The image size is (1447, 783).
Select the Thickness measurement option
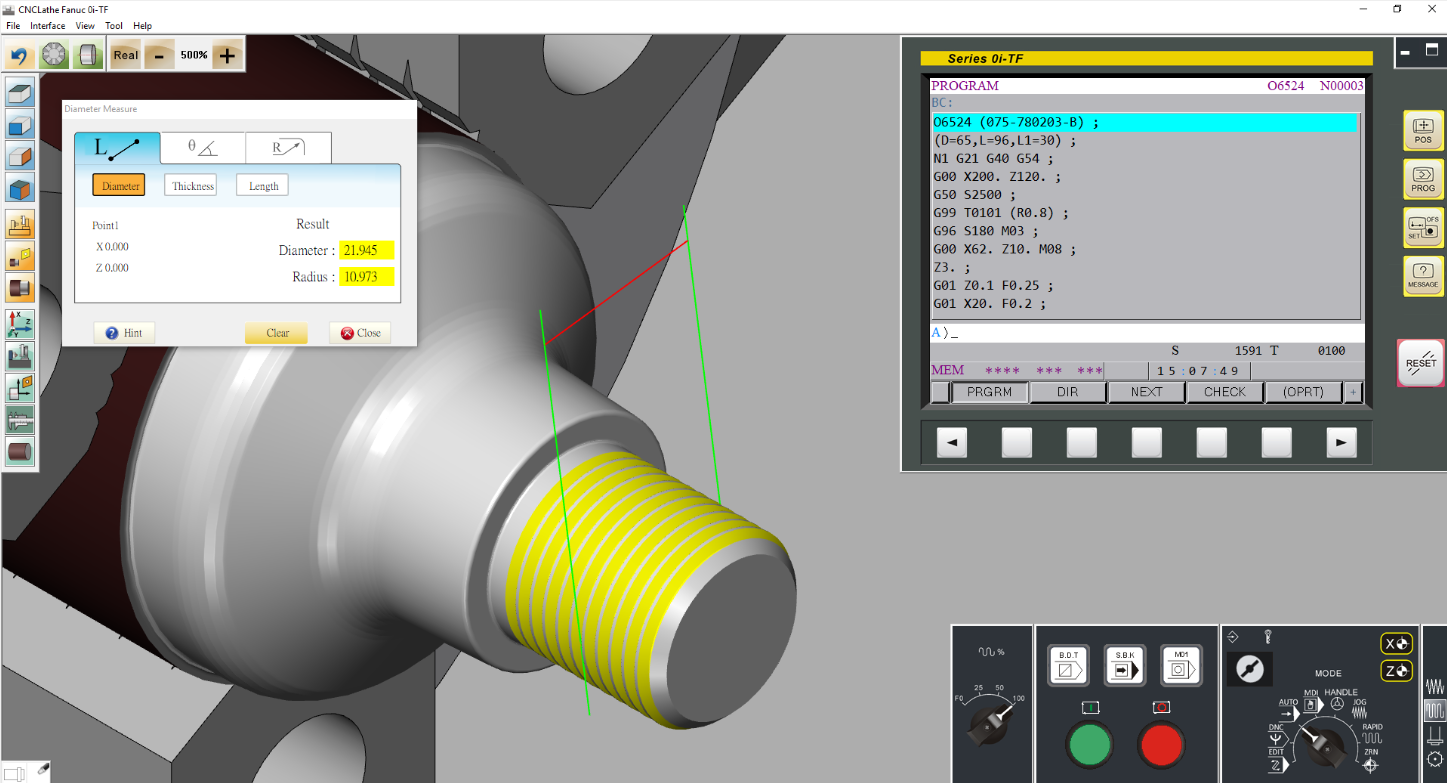point(193,186)
